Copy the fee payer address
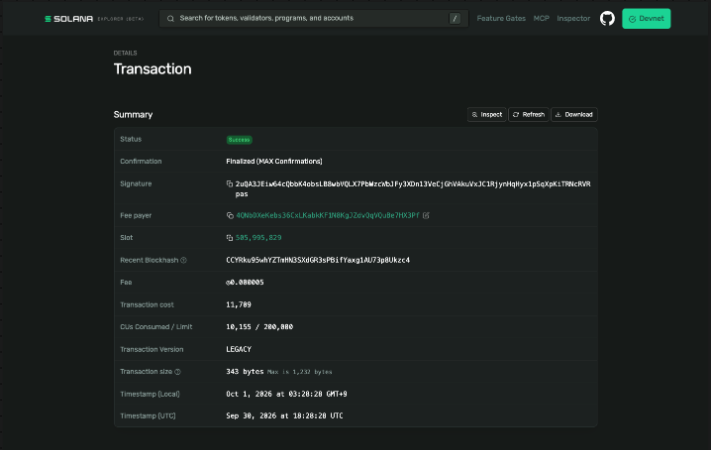 click(230, 215)
